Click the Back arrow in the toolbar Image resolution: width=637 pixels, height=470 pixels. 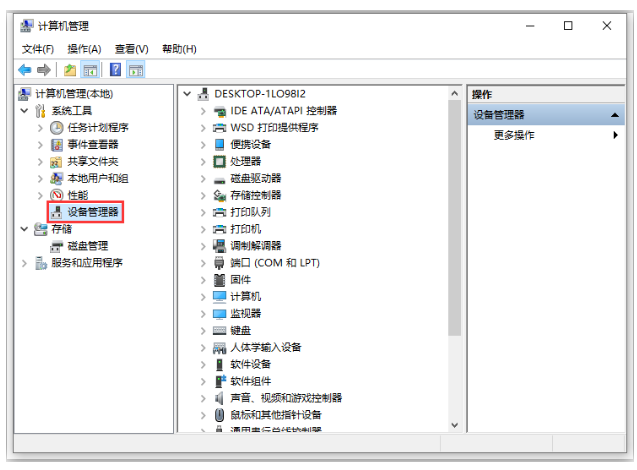point(25,70)
